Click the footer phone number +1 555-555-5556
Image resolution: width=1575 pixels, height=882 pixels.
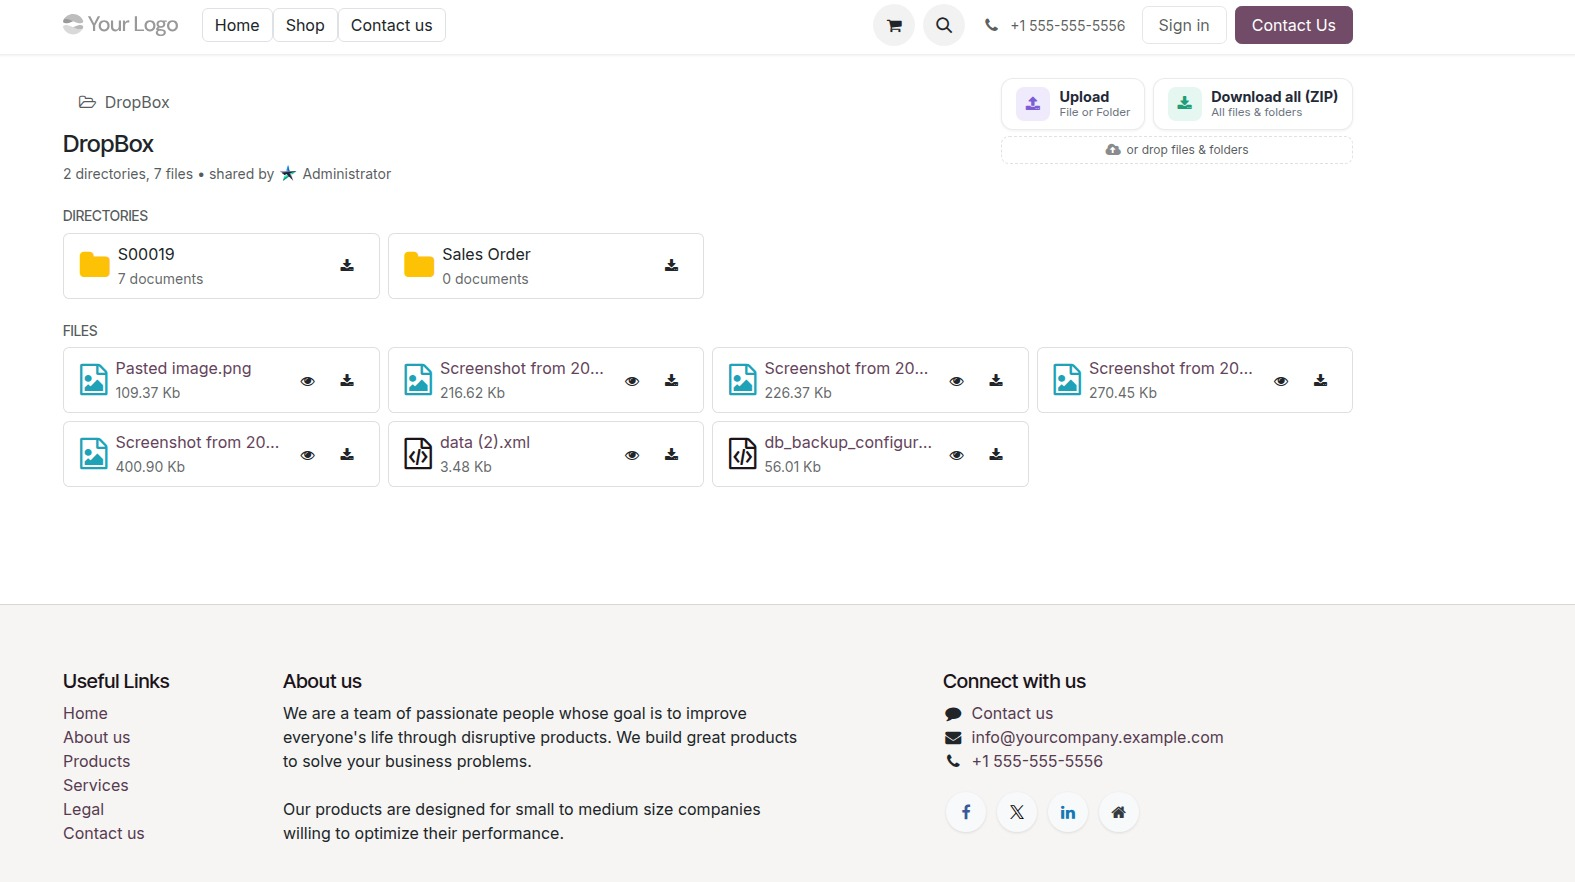point(1037,761)
